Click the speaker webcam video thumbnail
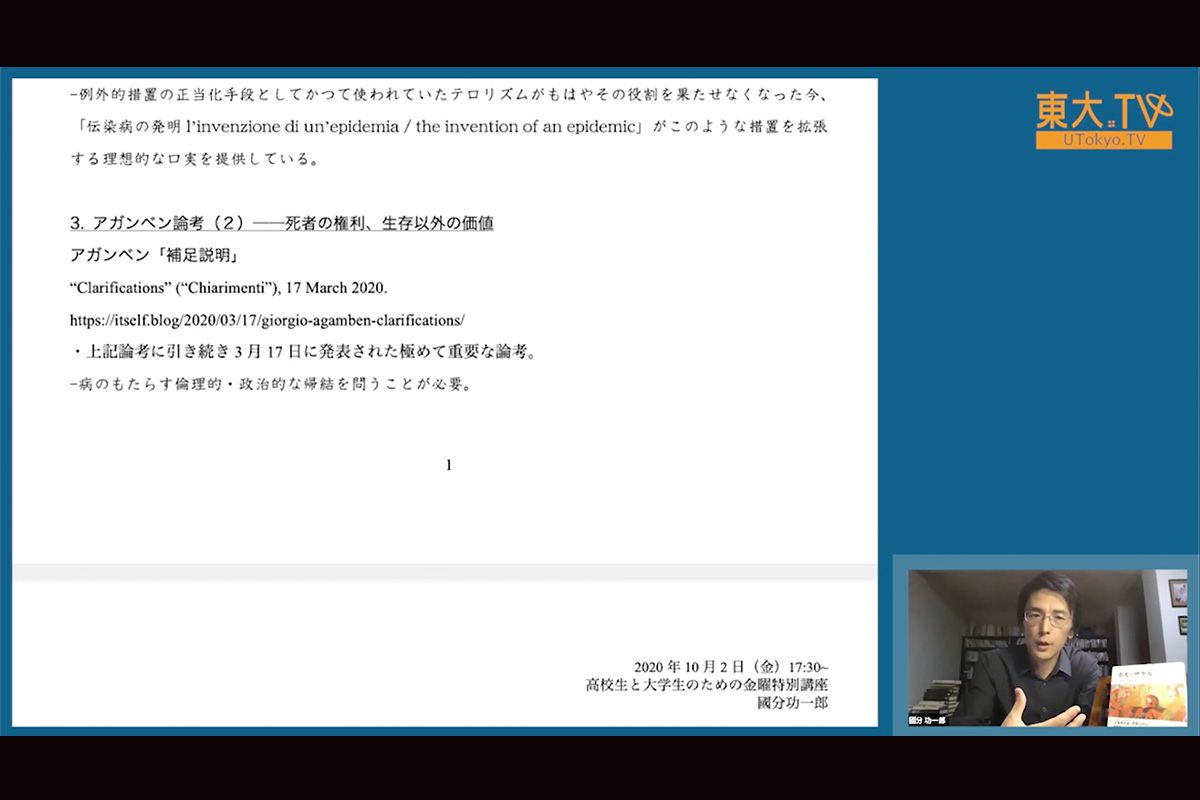The width and height of the screenshot is (1200, 800). [1047, 648]
